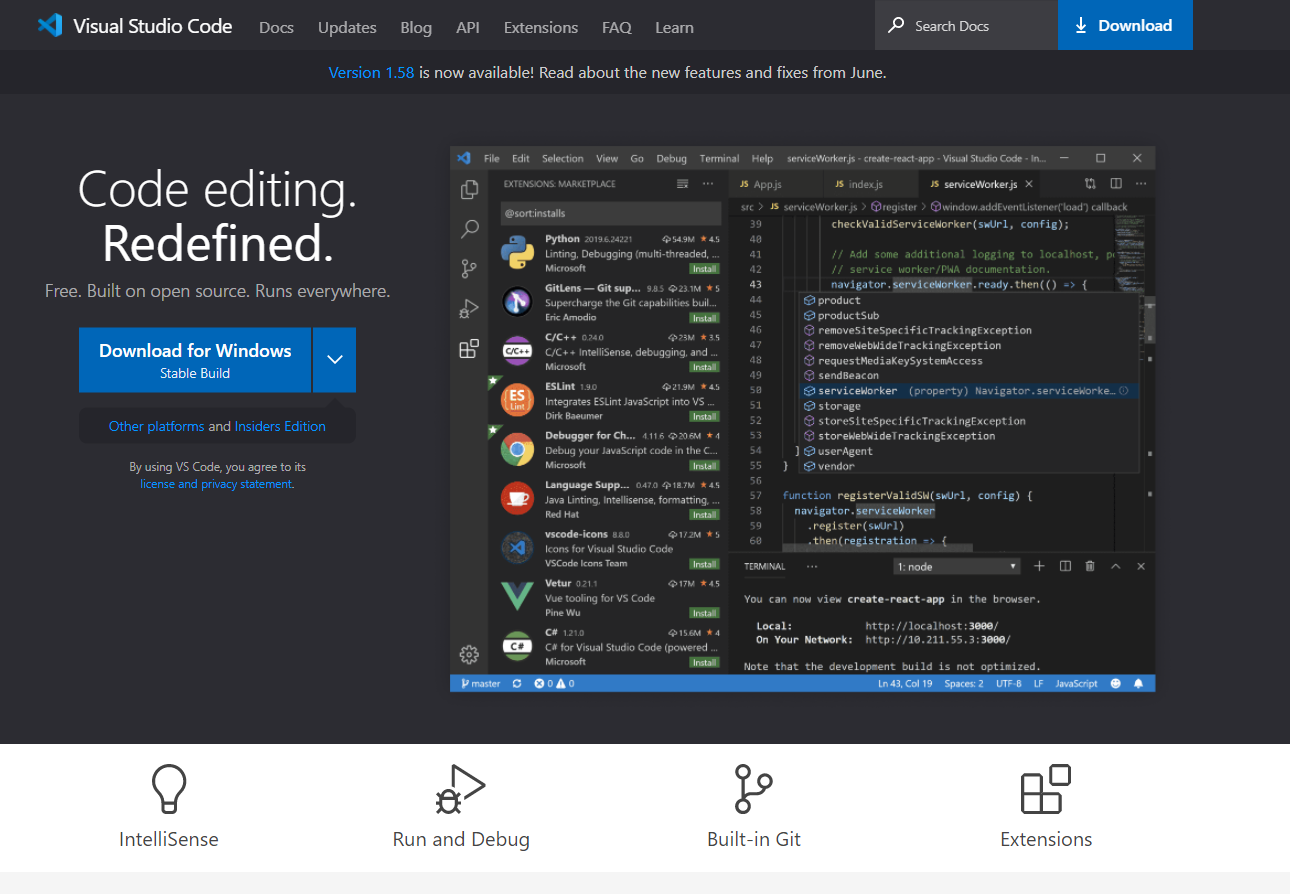Click the @sort:installs extension search box
Screen dimensions: 1290x894
tap(611, 213)
